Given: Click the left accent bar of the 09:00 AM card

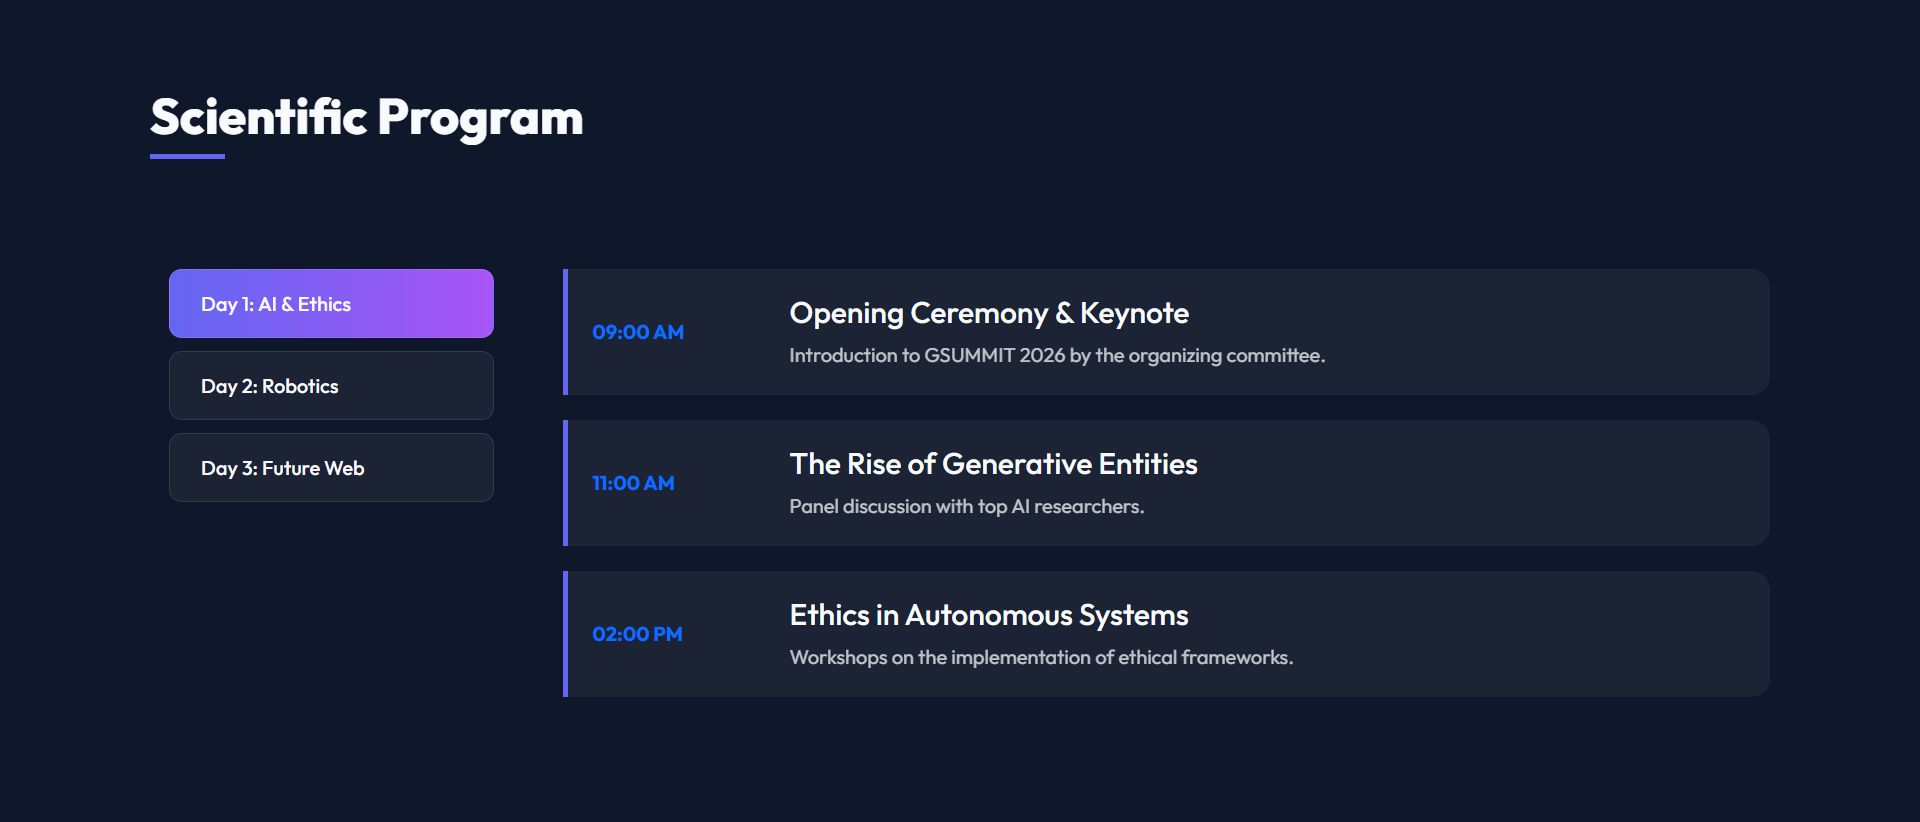Looking at the screenshot, I should (x=566, y=332).
